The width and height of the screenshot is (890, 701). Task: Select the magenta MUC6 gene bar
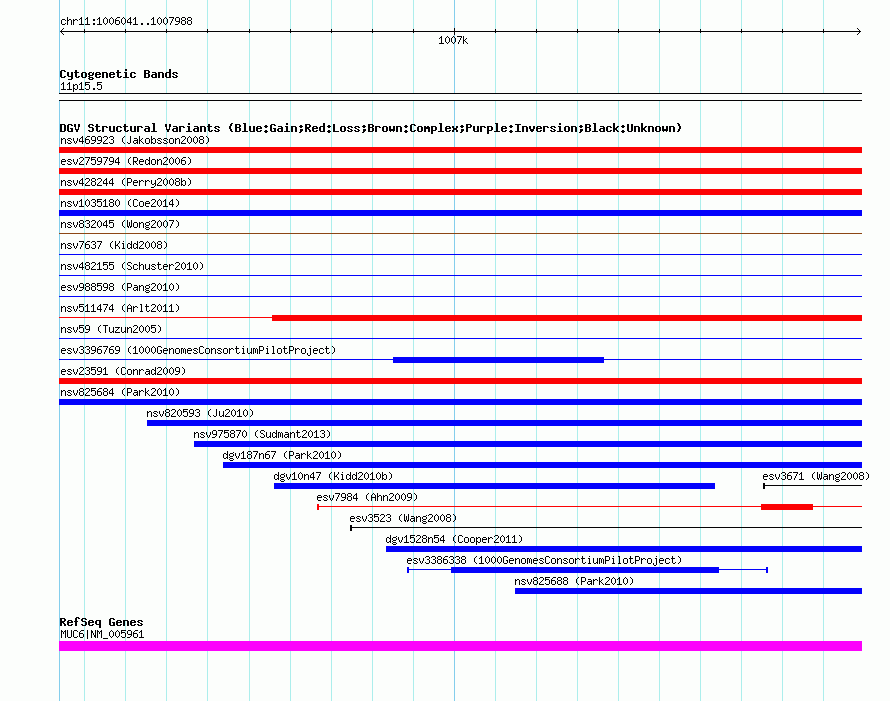point(460,646)
